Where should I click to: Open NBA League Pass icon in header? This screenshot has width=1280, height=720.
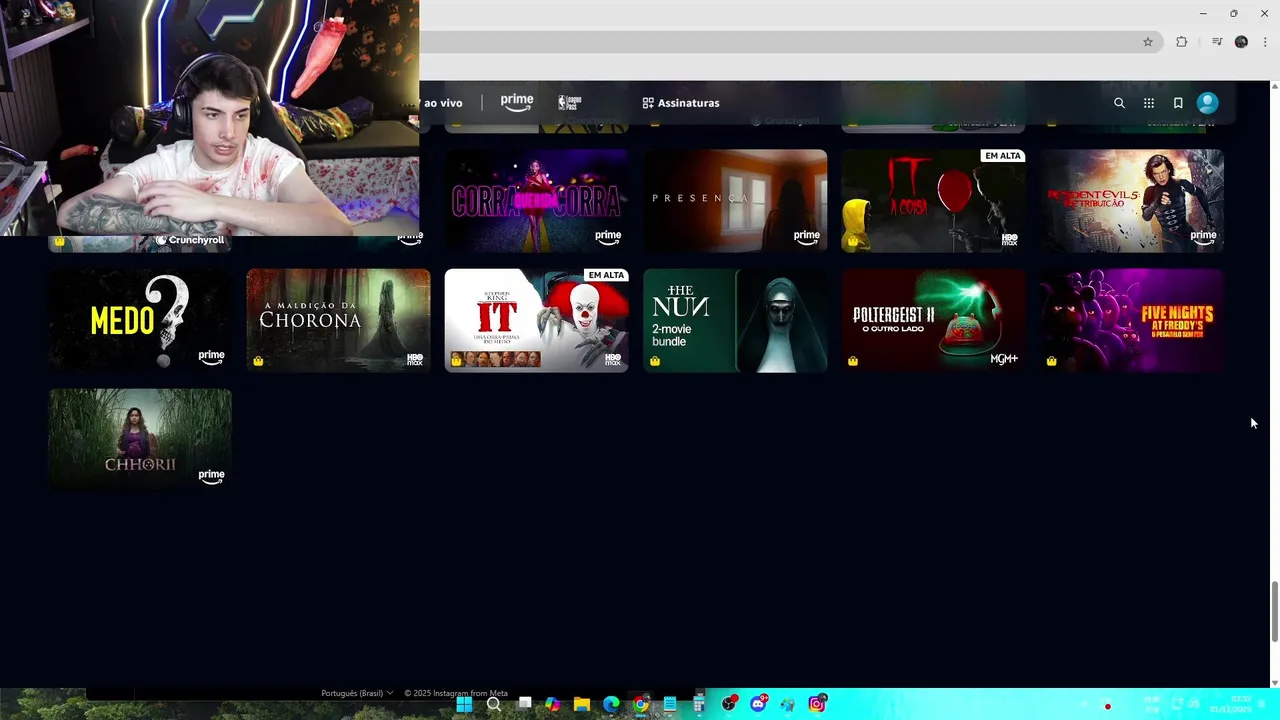tap(569, 102)
